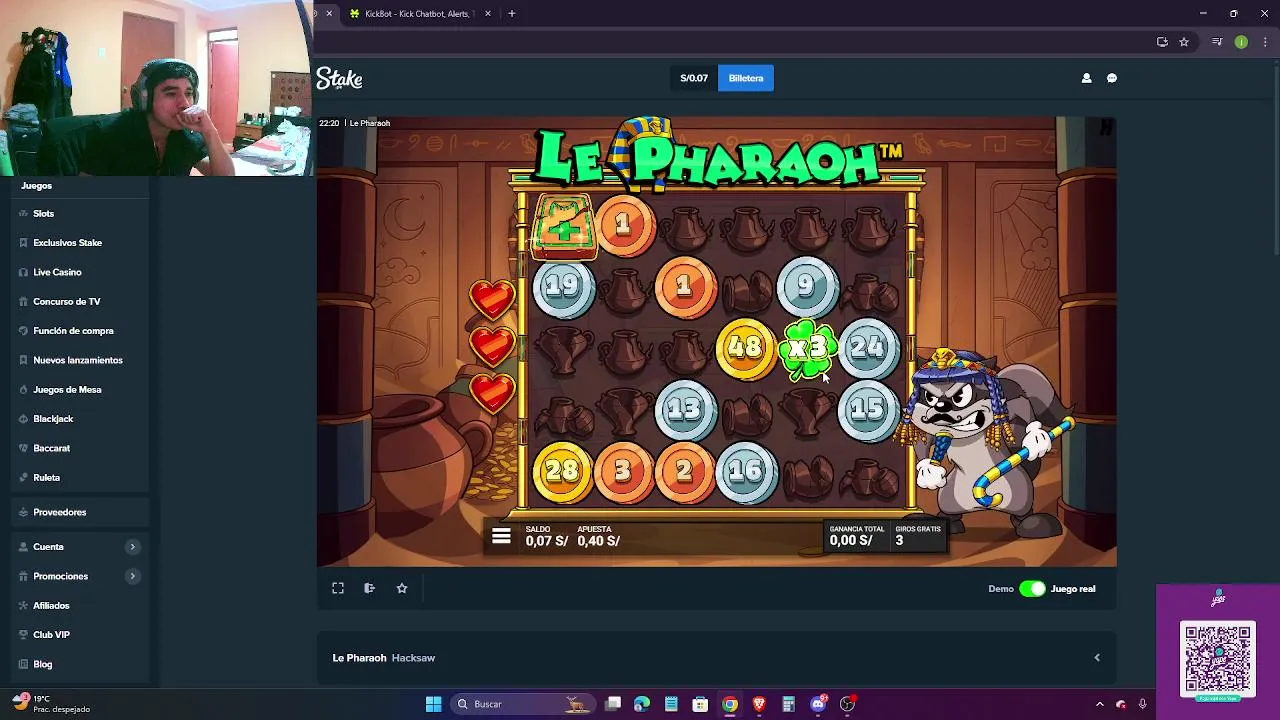The width and height of the screenshot is (1280, 720).
Task: Expand Cuenta submenu arrow
Action: [132, 547]
